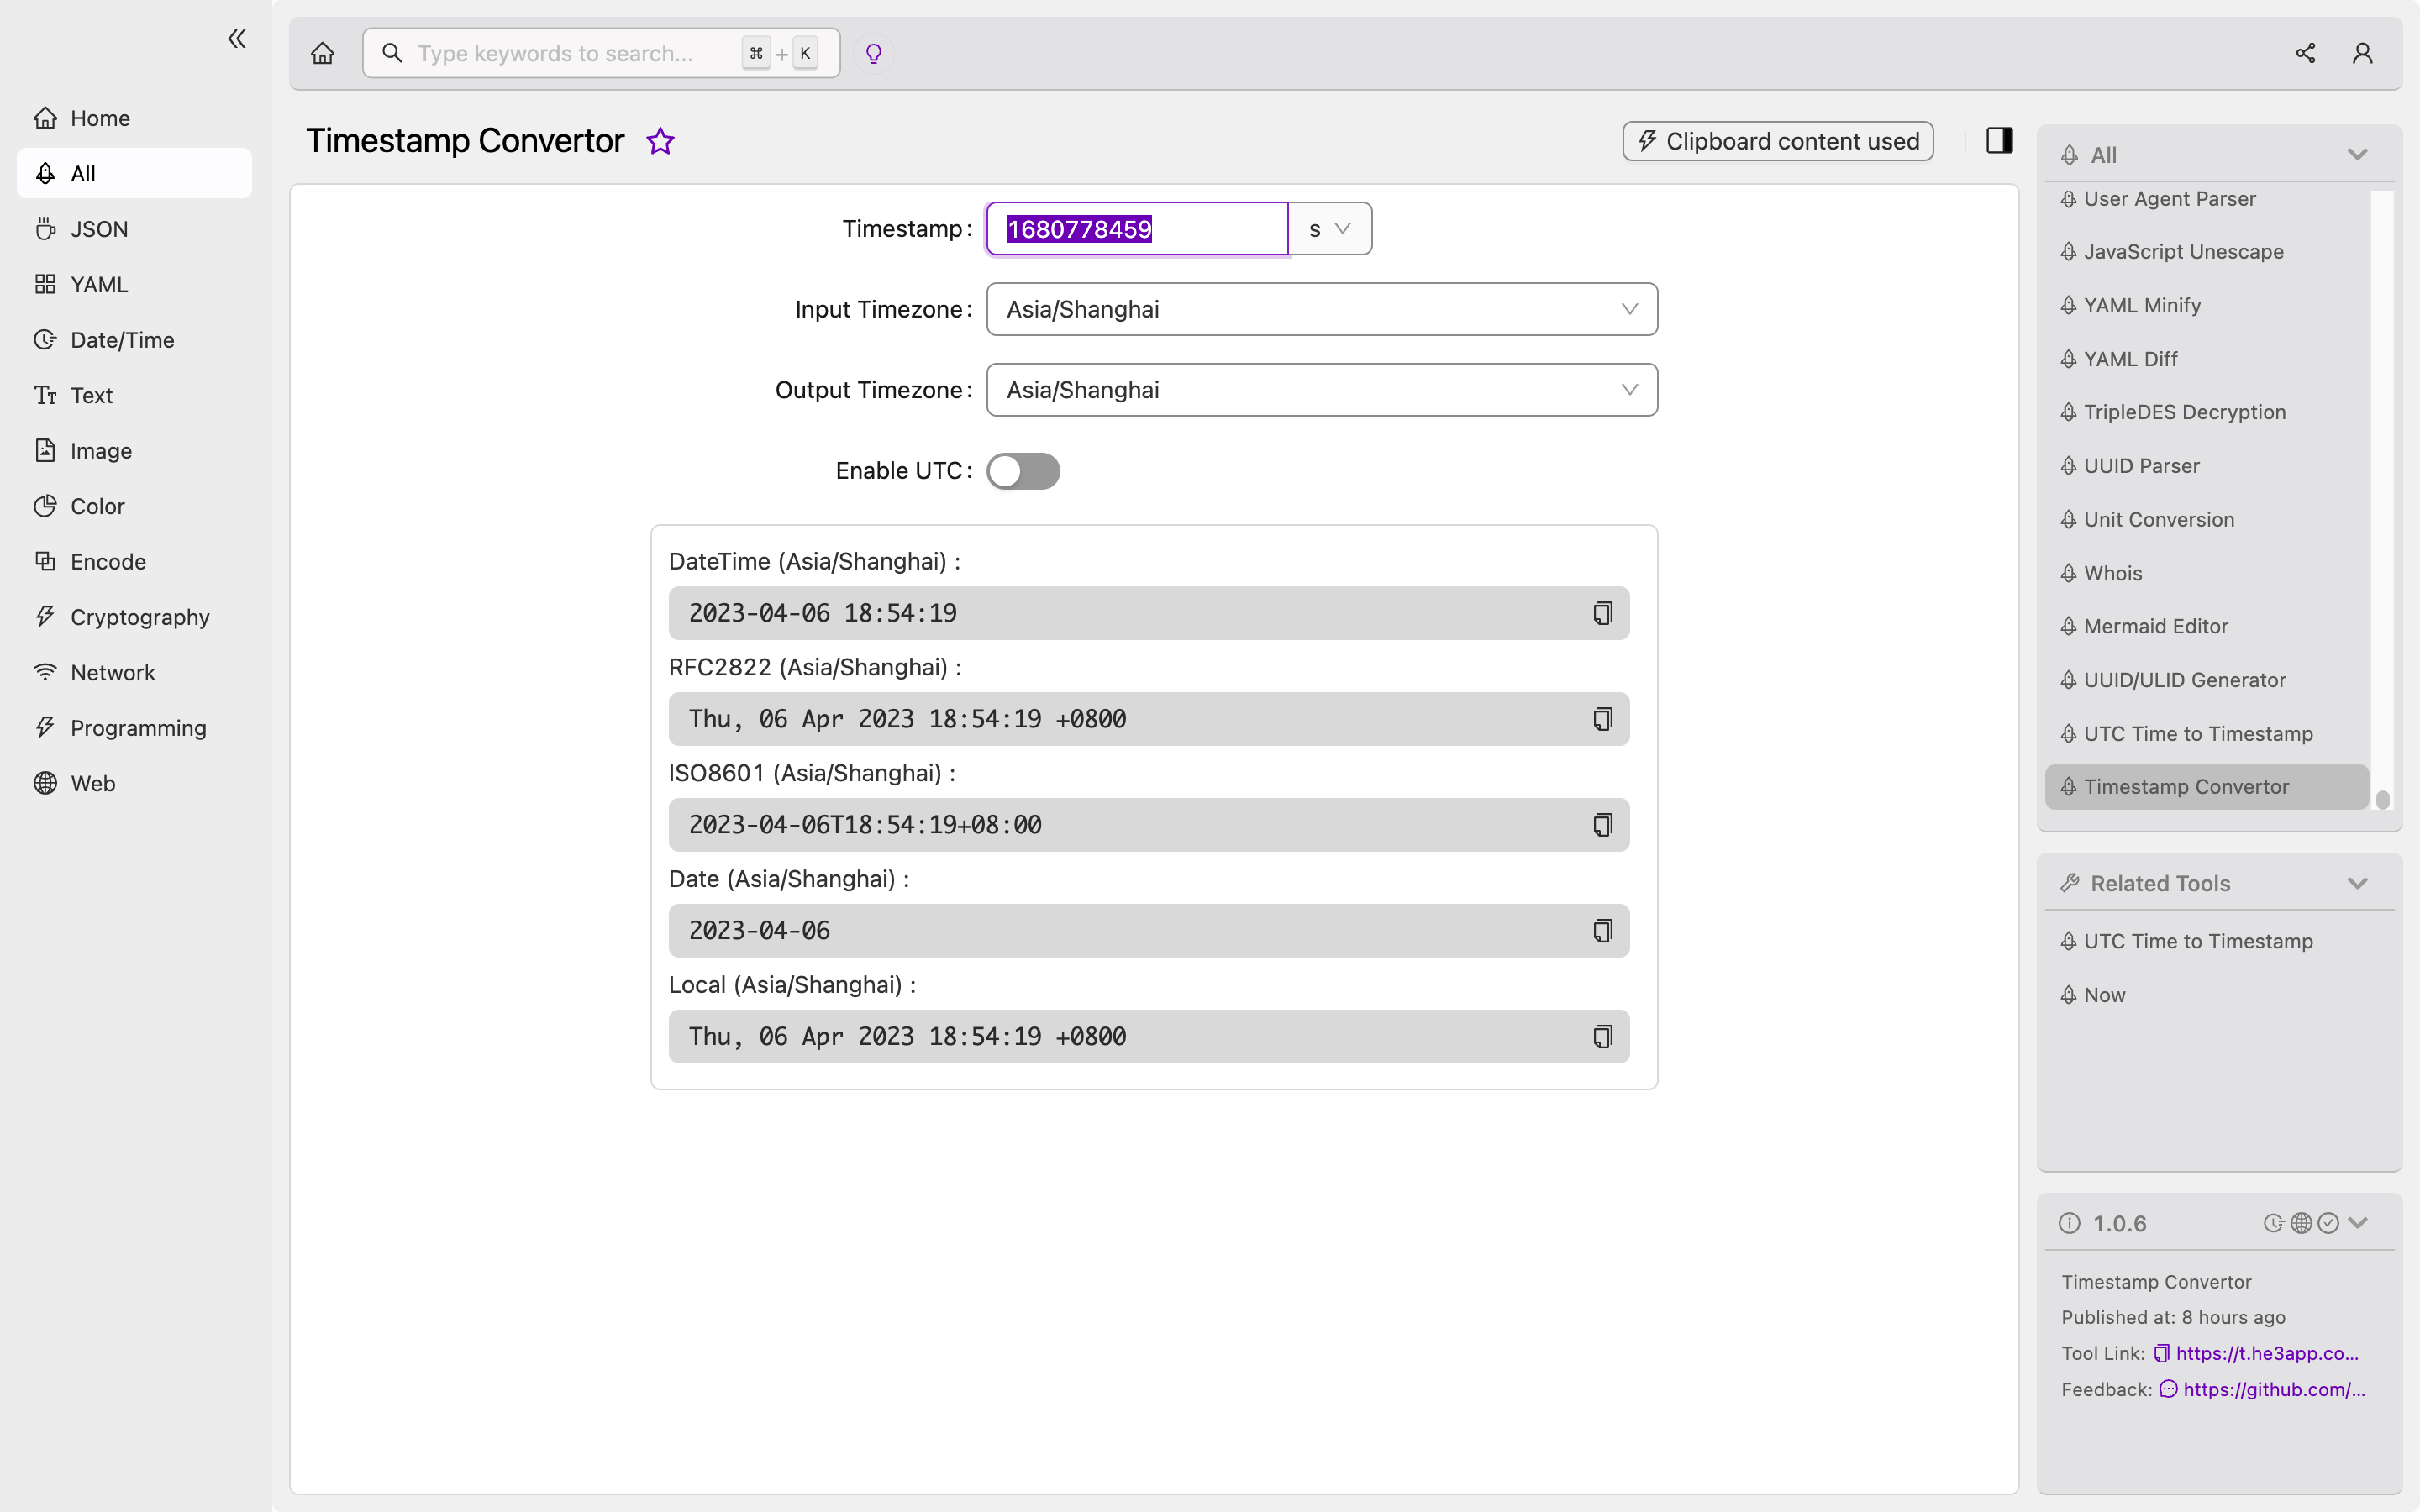Toggle the split view layout button
This screenshot has height=1512, width=2420.
(2000, 139)
